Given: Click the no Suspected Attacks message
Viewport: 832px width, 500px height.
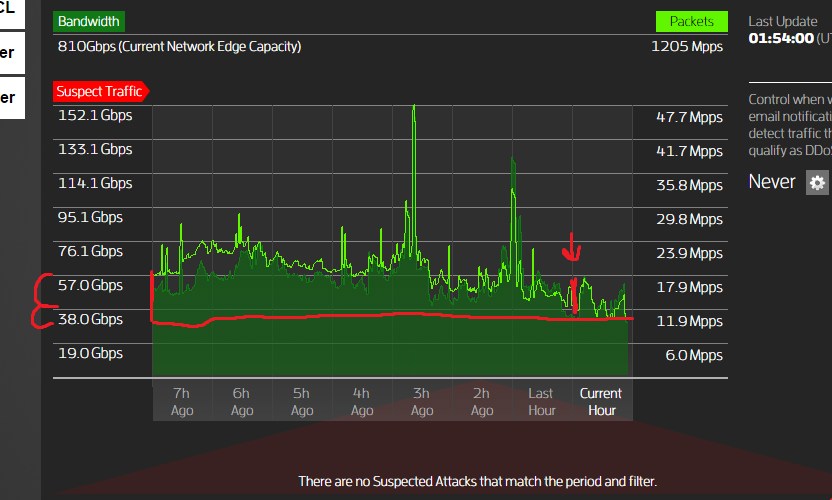Looking at the screenshot, I should coord(478,481).
